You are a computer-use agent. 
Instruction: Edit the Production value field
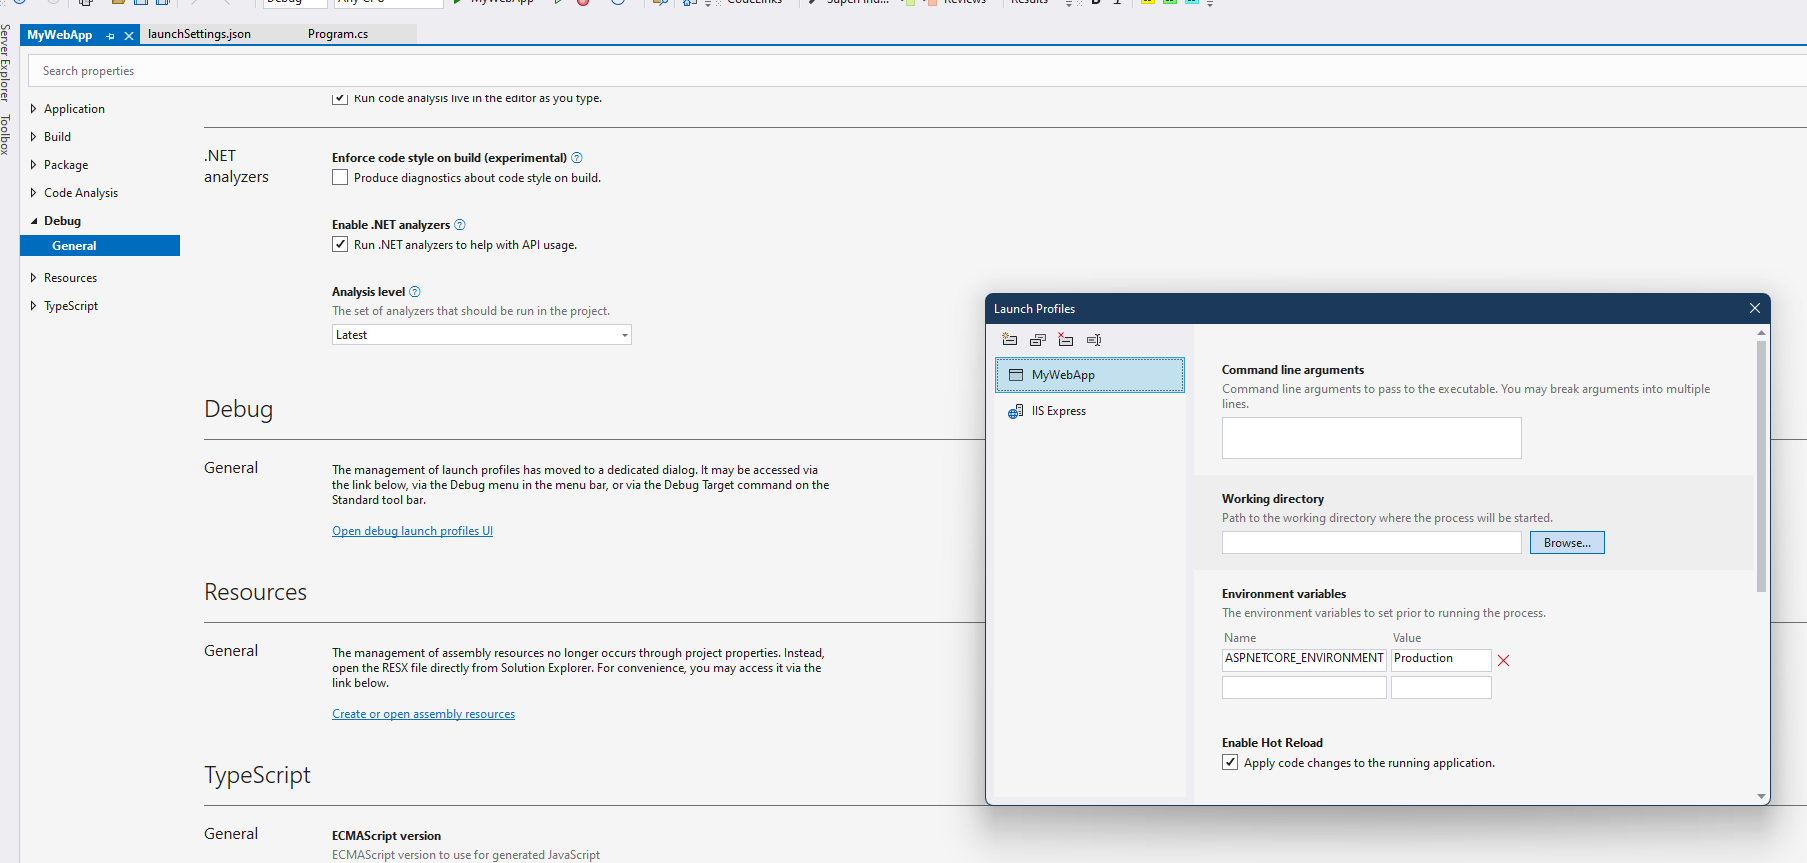pyautogui.click(x=1441, y=659)
